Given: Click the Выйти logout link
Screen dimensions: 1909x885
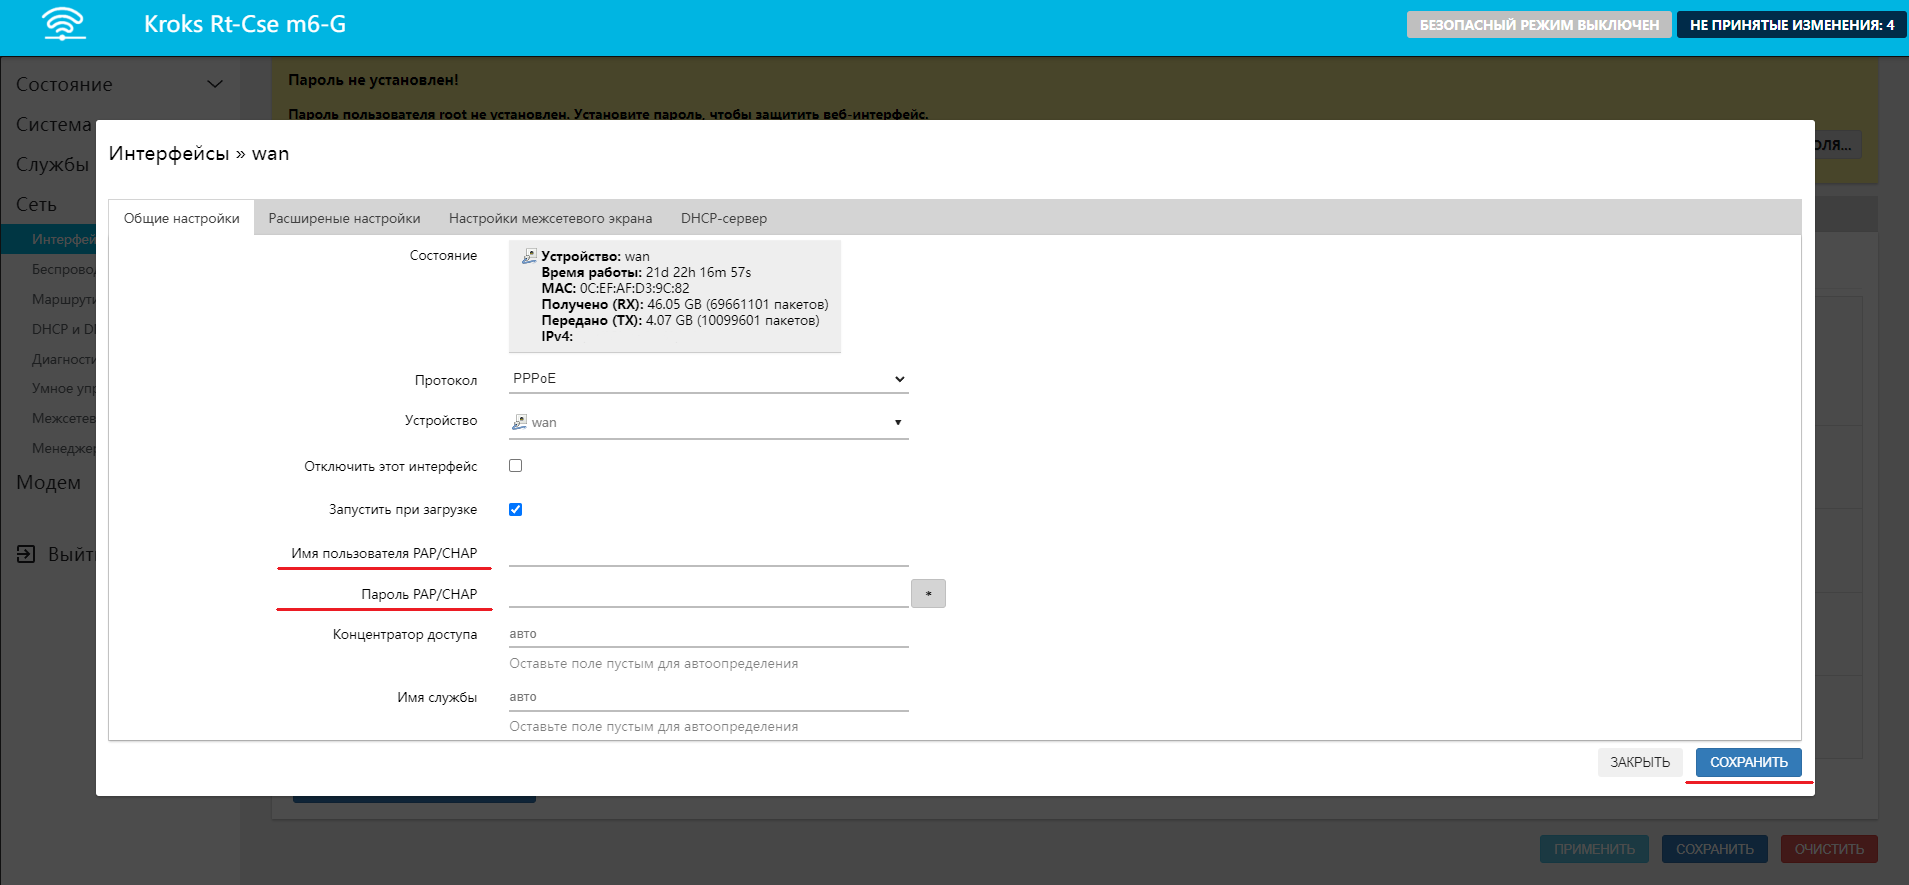Looking at the screenshot, I should [72, 554].
